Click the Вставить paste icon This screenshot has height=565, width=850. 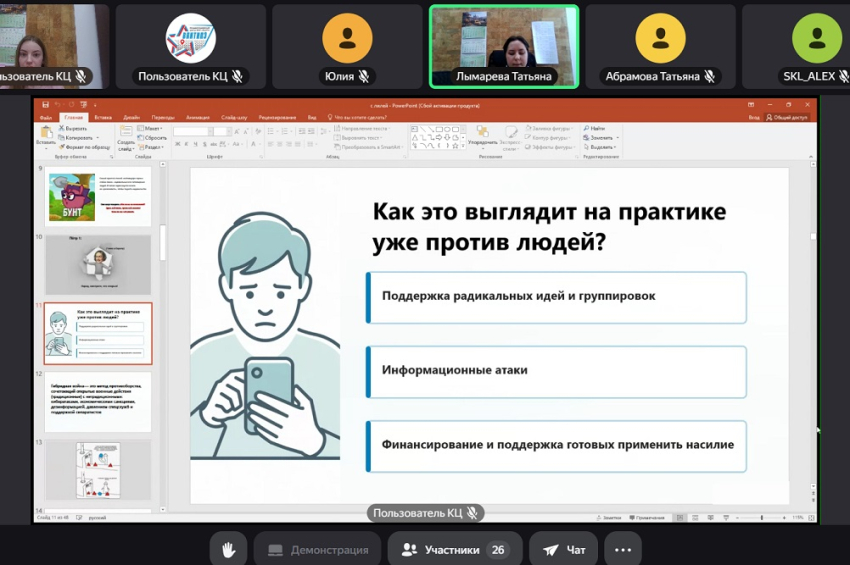pos(46,134)
